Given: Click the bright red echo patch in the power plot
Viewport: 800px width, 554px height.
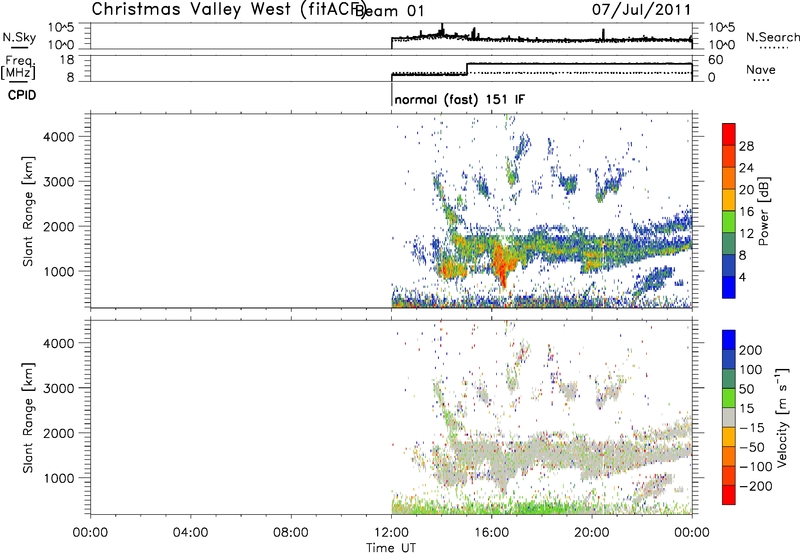Looking at the screenshot, I should pos(503,265).
